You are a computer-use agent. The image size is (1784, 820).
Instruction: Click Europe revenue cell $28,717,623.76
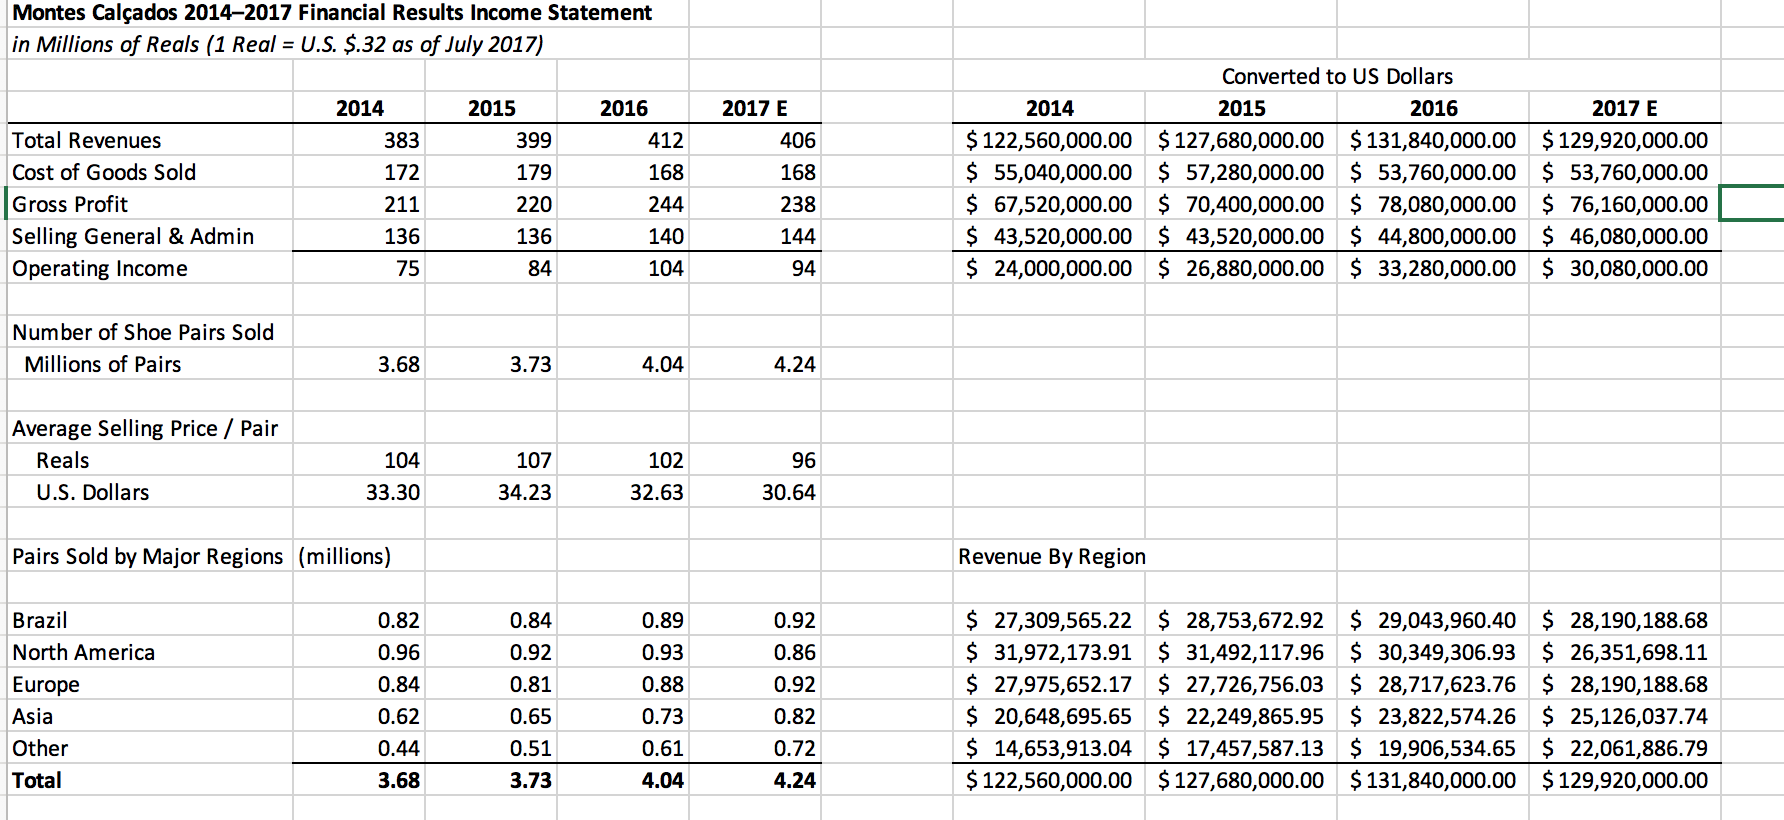pyautogui.click(x=1433, y=685)
